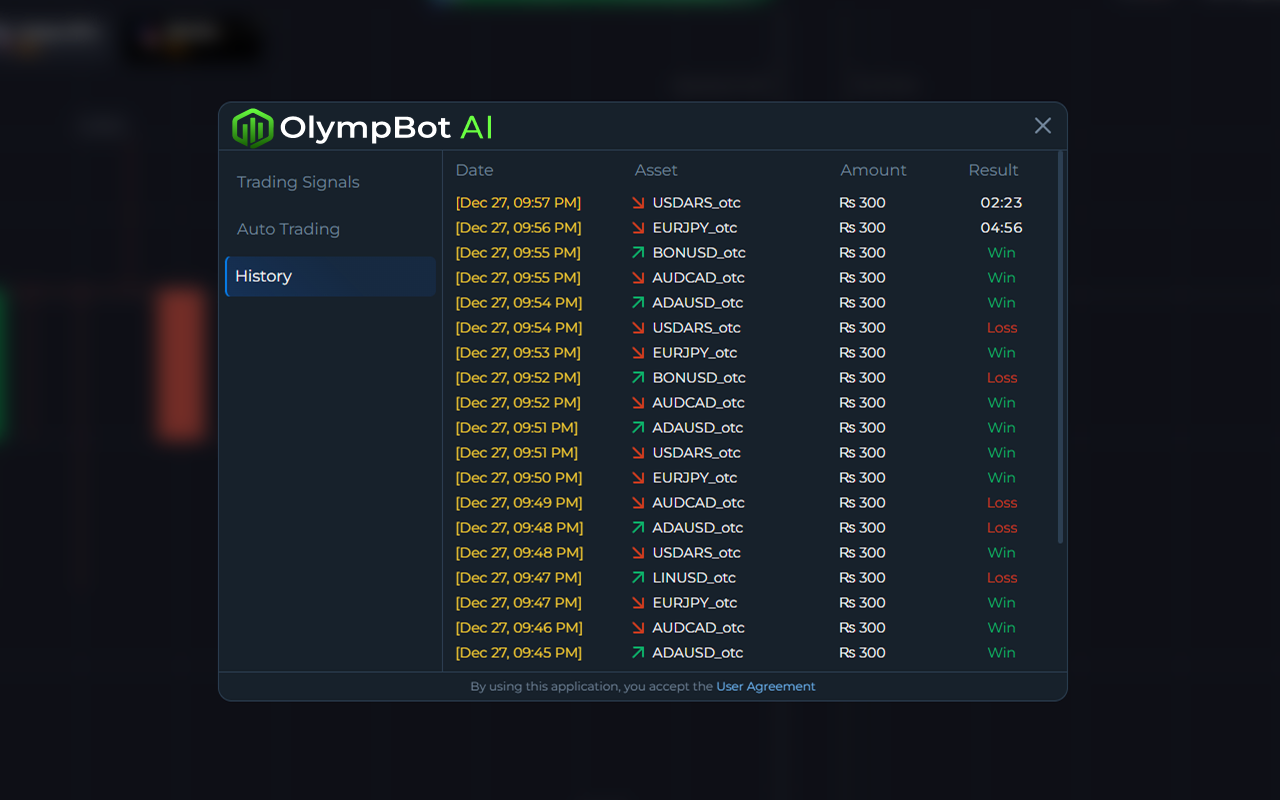Click the LINUSD_otc asset name
Viewport: 1280px width, 800px height.
point(694,578)
